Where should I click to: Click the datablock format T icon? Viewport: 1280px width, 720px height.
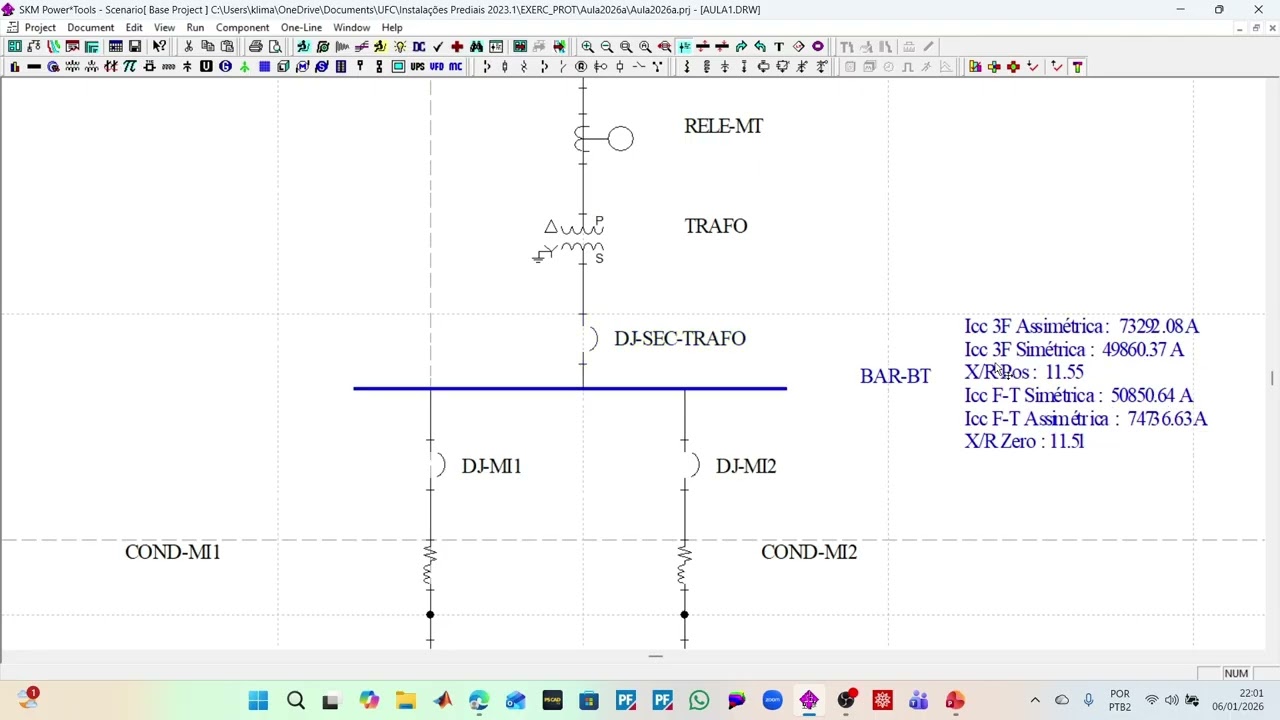(x=1077, y=66)
